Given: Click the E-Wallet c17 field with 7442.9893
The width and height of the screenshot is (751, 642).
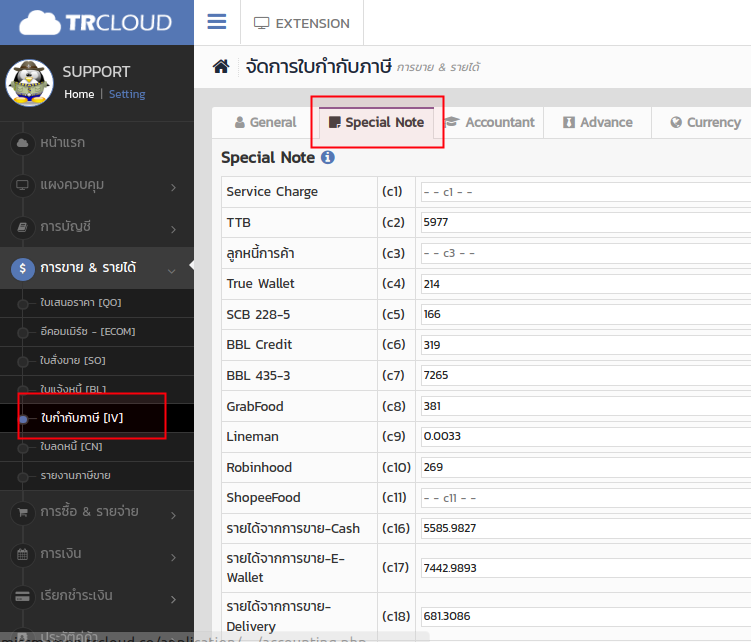Looking at the screenshot, I should click(x=586, y=568).
